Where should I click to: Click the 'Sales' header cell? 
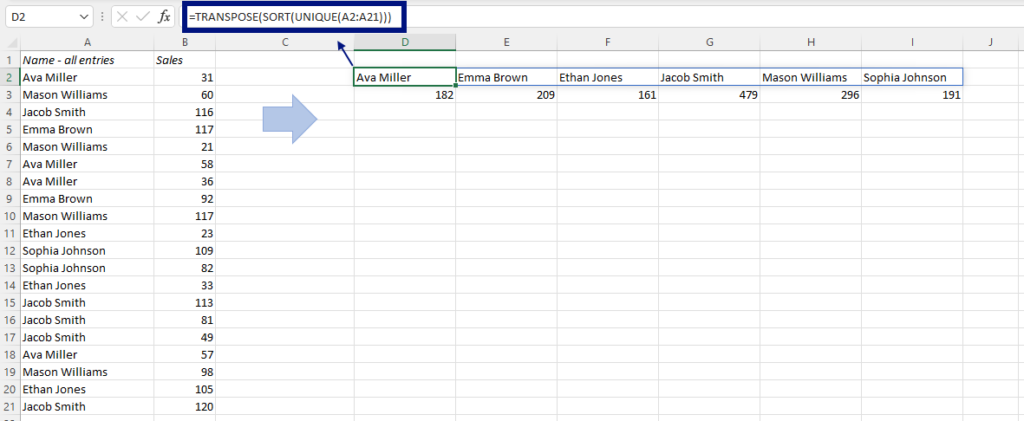pyautogui.click(x=185, y=60)
